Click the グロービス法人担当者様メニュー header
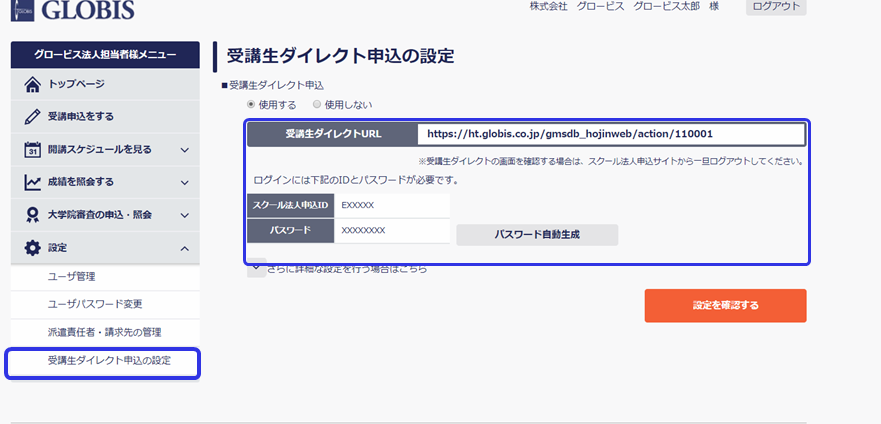Viewport: 881px width, 424px height. pyautogui.click(x=105, y=55)
